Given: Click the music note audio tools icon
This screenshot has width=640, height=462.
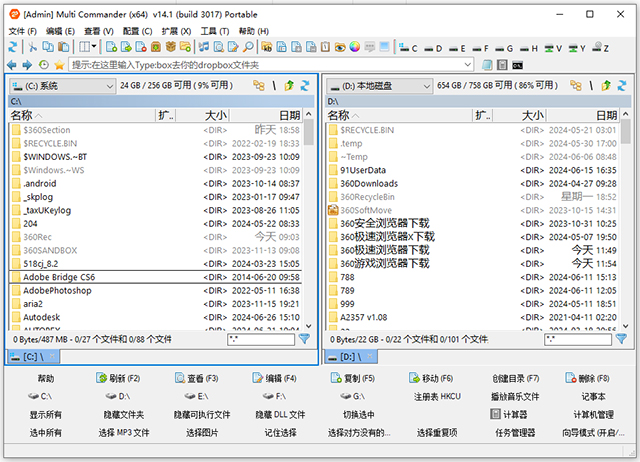Looking at the screenshot, I should point(204,47).
